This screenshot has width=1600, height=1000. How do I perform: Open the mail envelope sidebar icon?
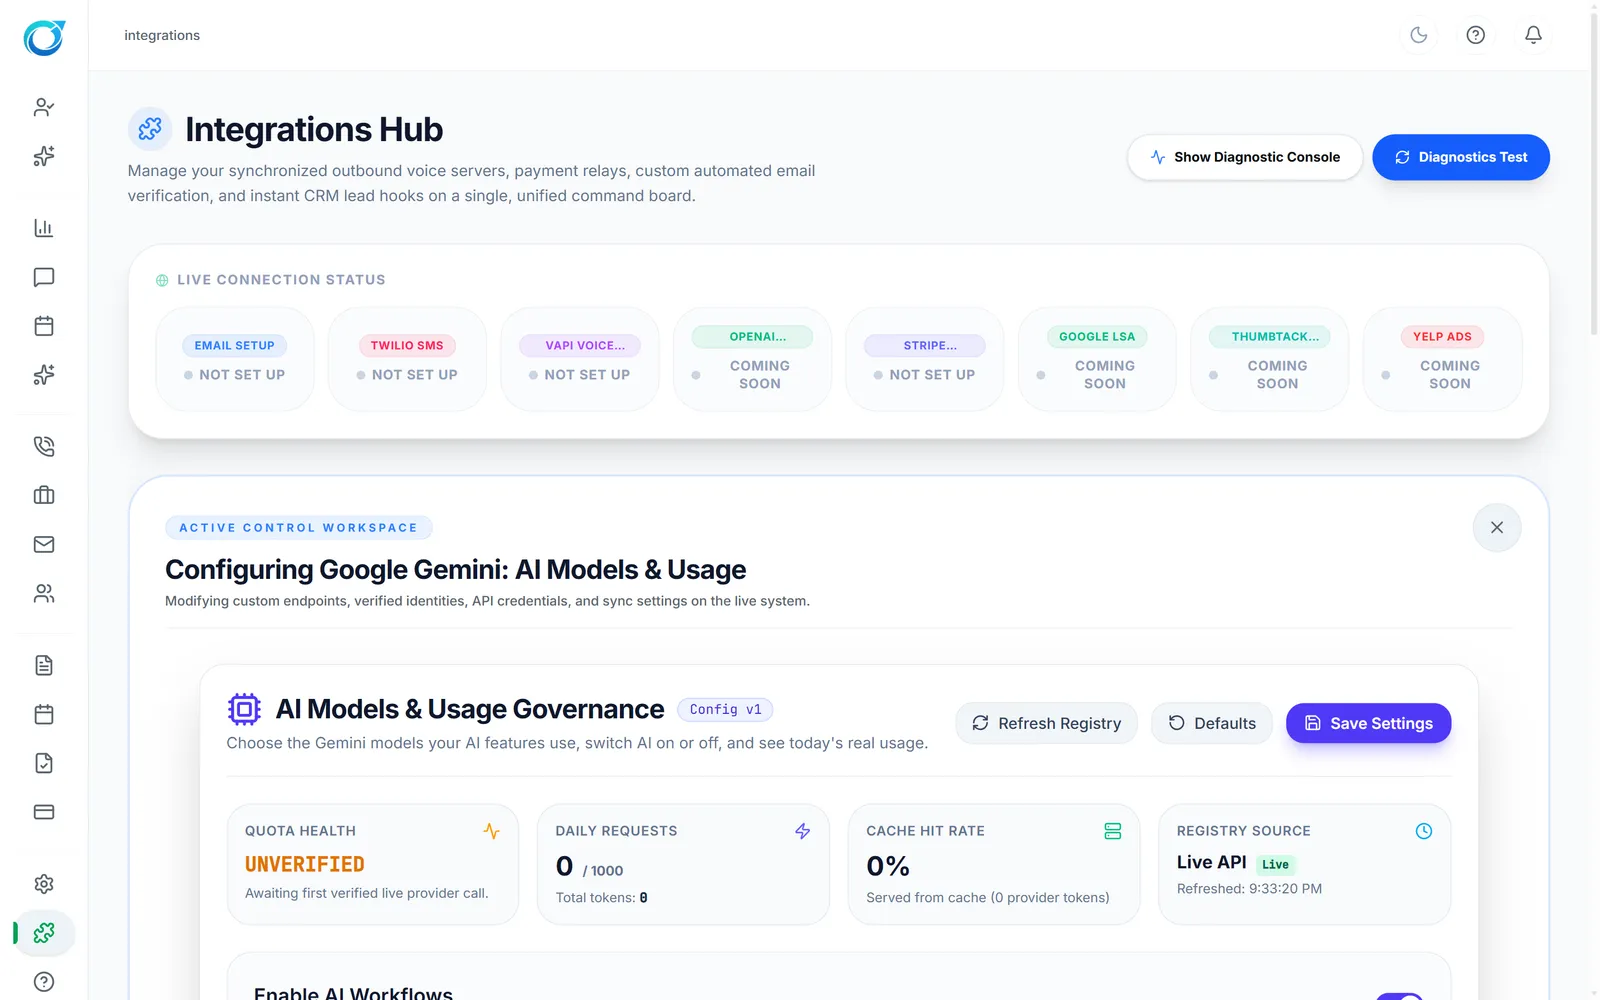pos(44,544)
